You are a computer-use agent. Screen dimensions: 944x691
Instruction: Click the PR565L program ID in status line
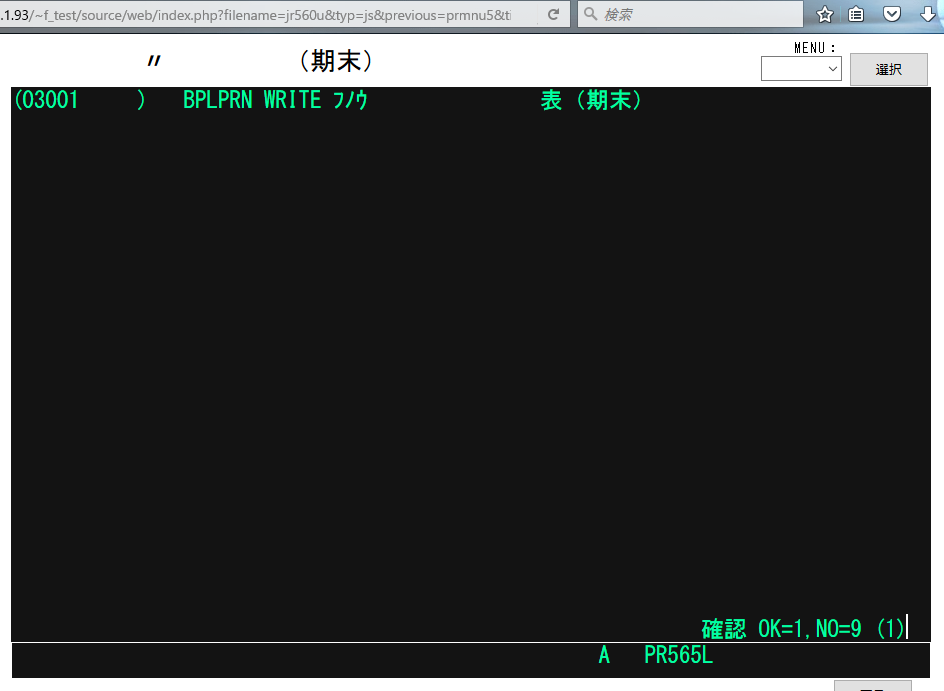click(678, 656)
